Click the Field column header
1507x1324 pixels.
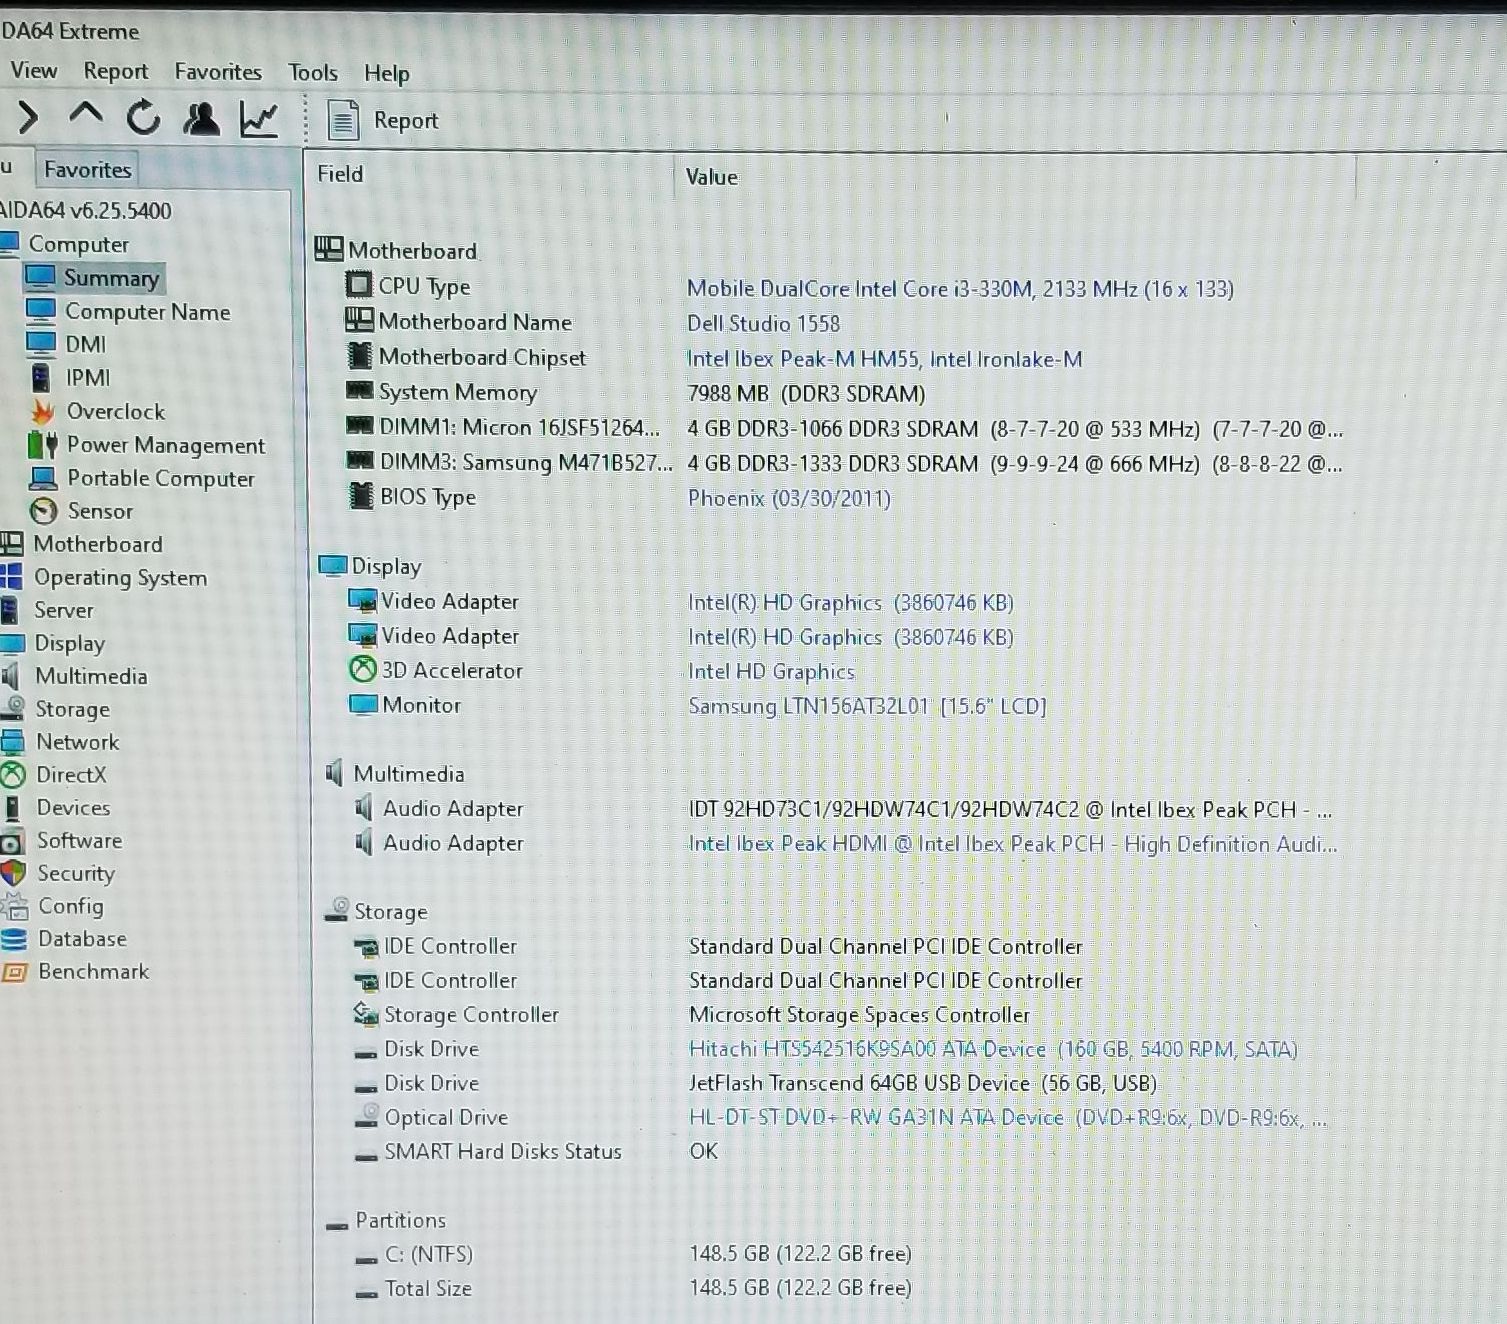340,174
